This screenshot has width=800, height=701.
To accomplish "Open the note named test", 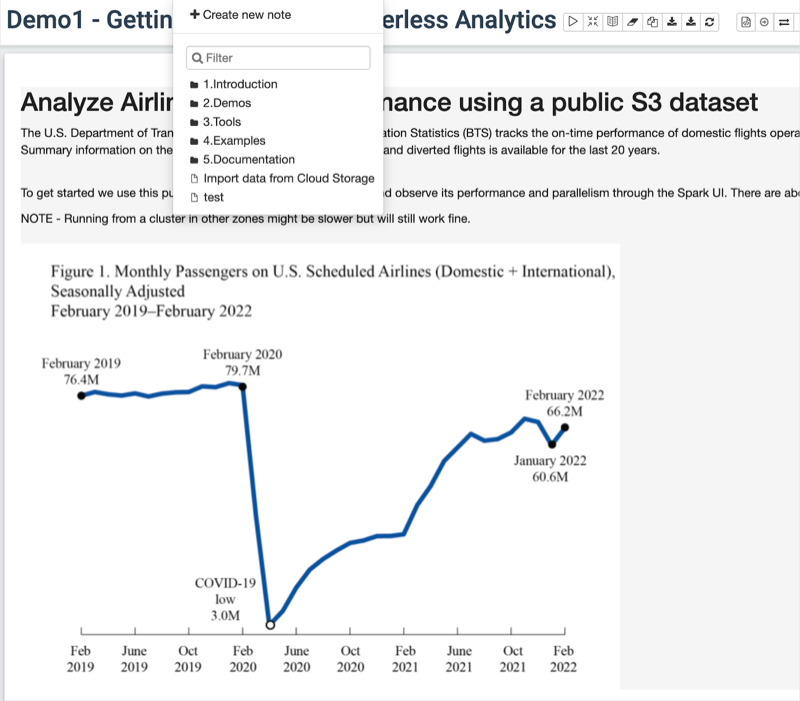I will coord(213,197).
